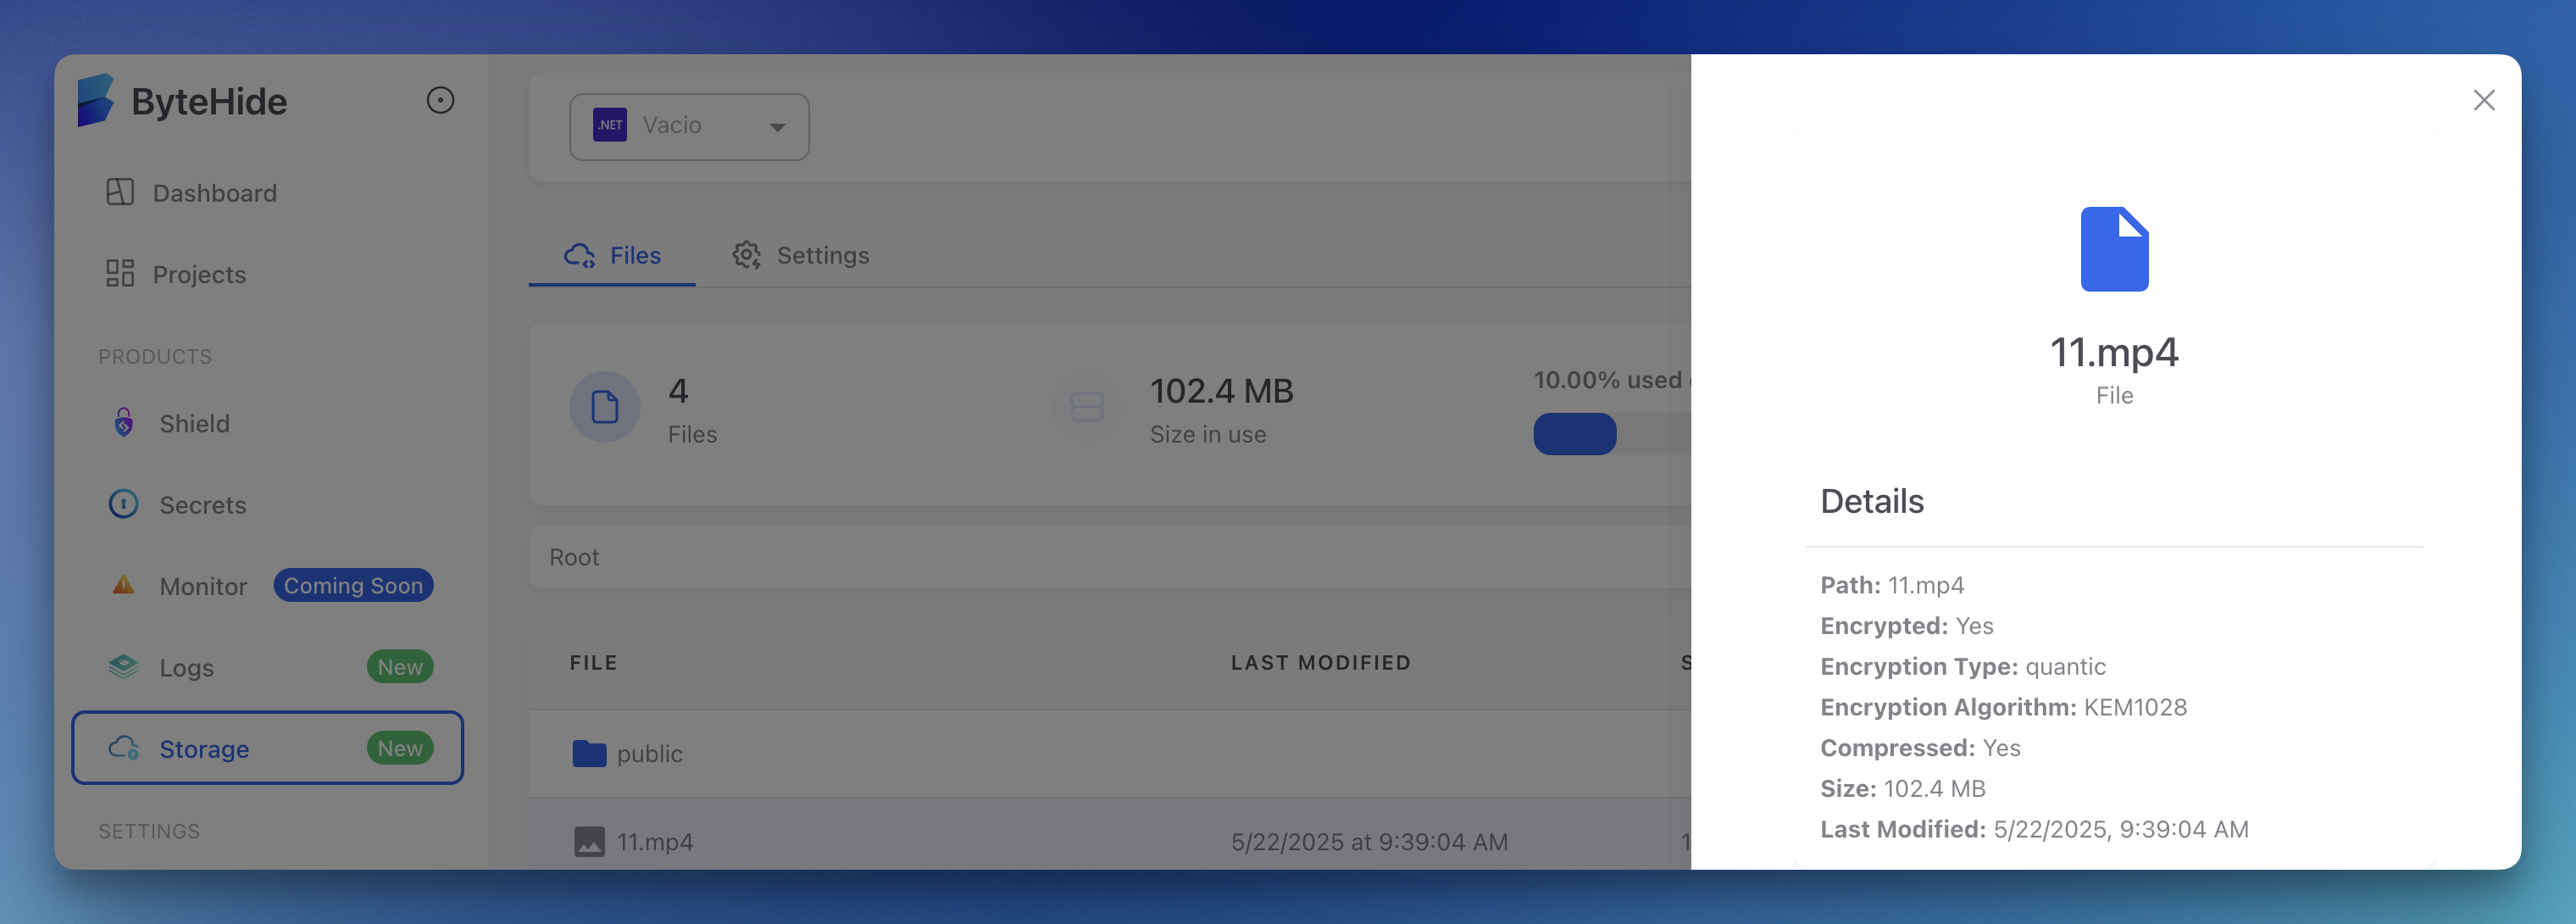
Task: Open the ByteHide Dashboard
Action: coord(214,193)
